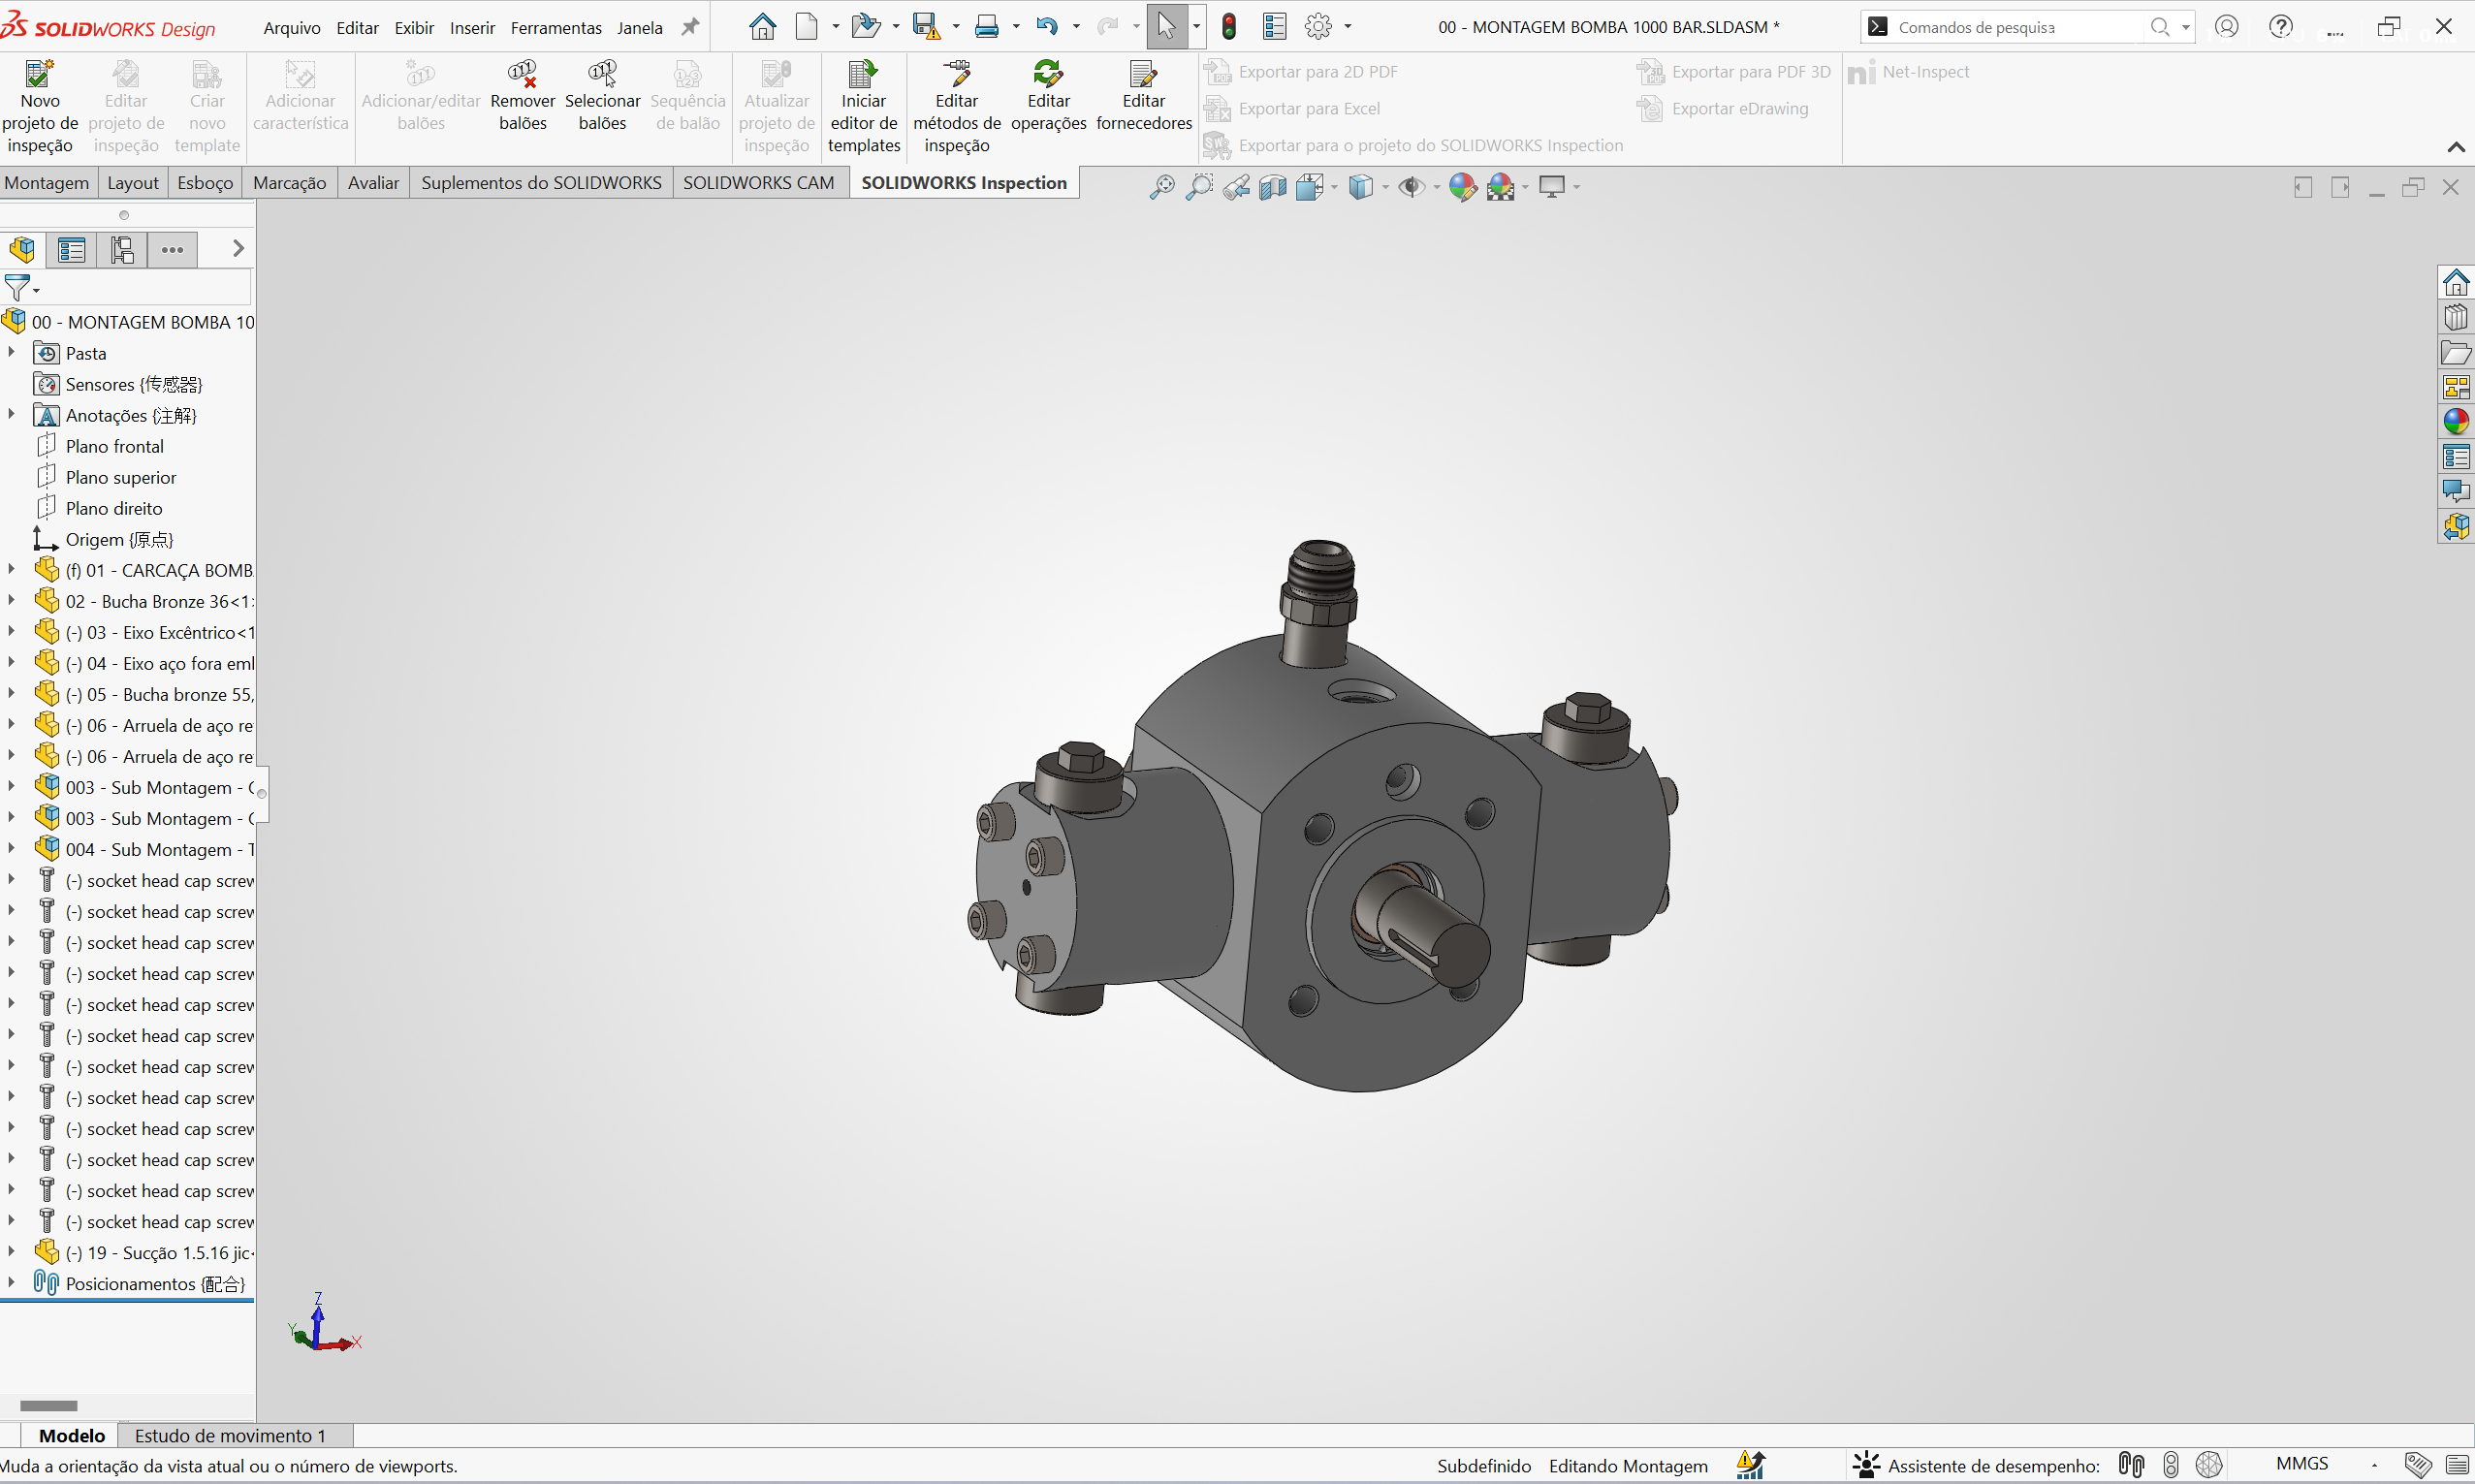
Task: Open the Hide/Show Items eye dropdown
Action: (x=1437, y=187)
